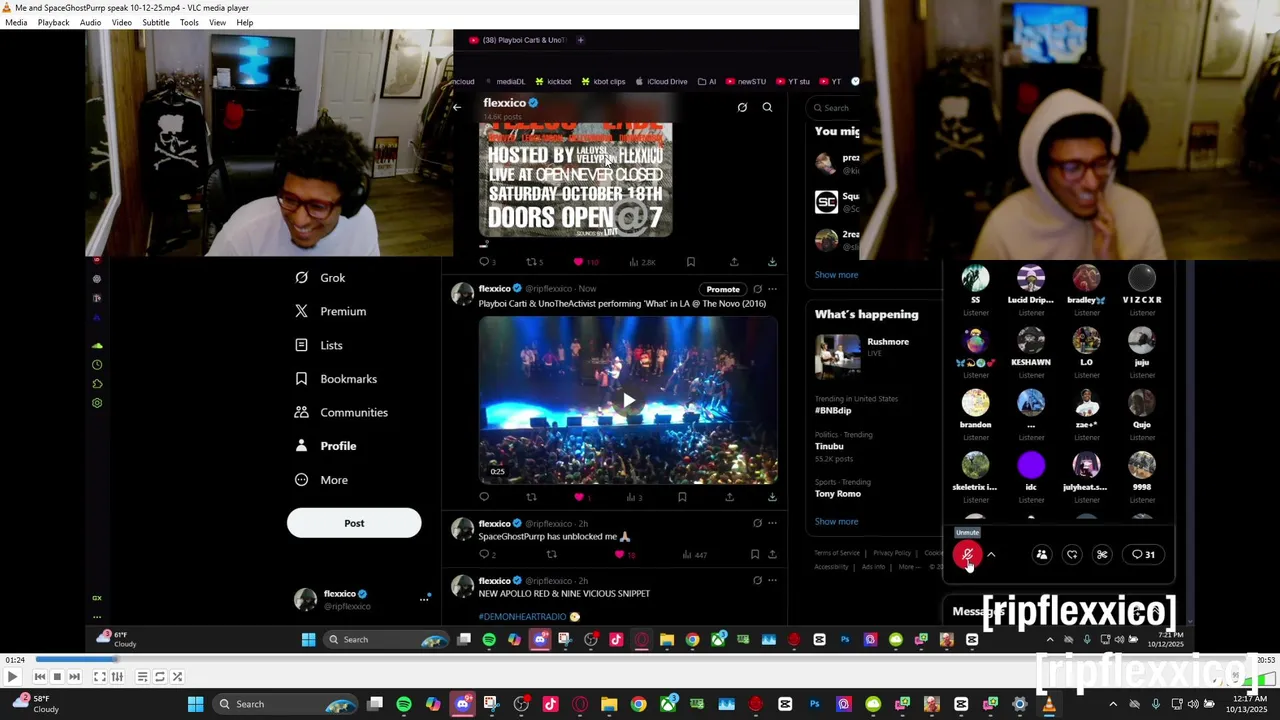Open options on APOLLO RED snippet post
1280x720 pixels.
[x=772, y=580]
